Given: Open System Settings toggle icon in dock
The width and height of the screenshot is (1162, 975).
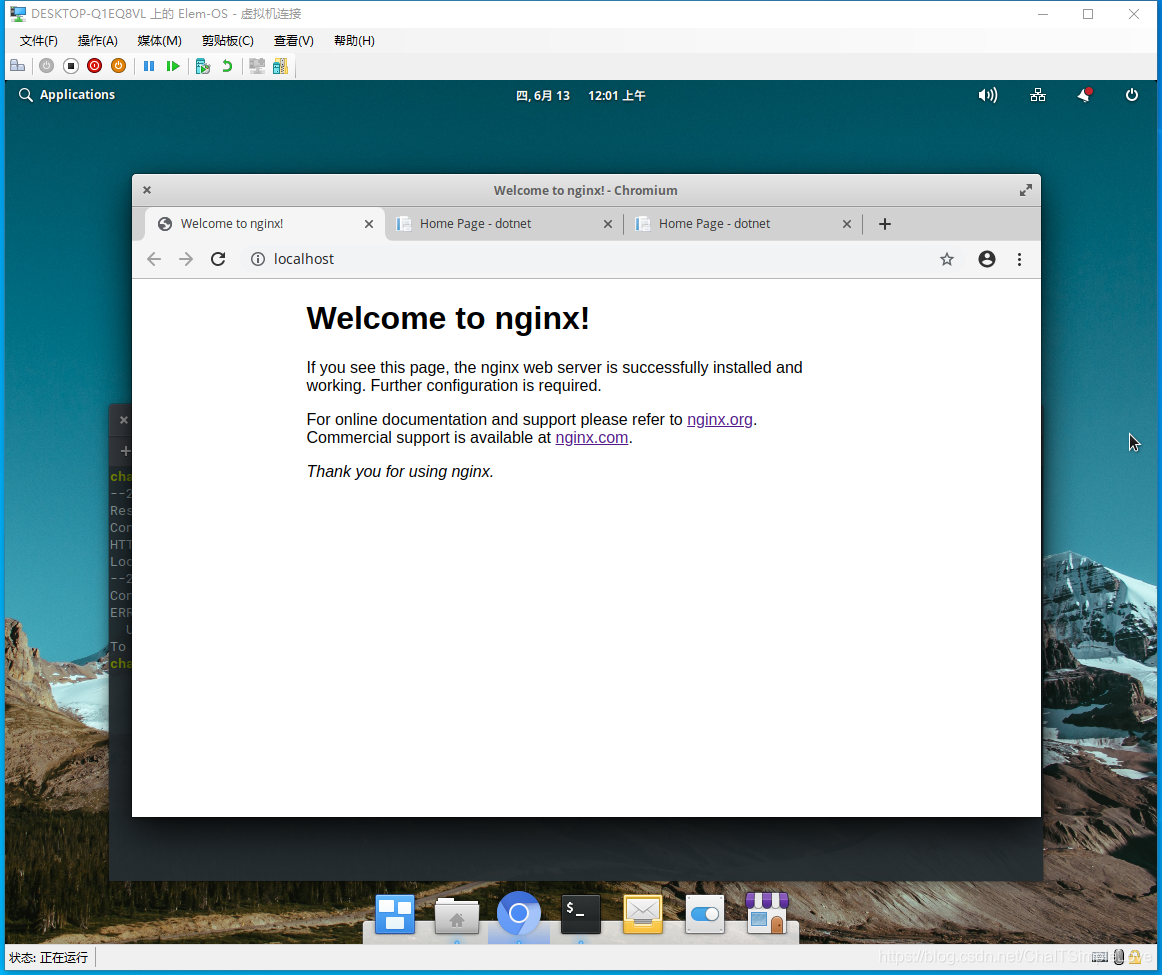Looking at the screenshot, I should [x=705, y=914].
